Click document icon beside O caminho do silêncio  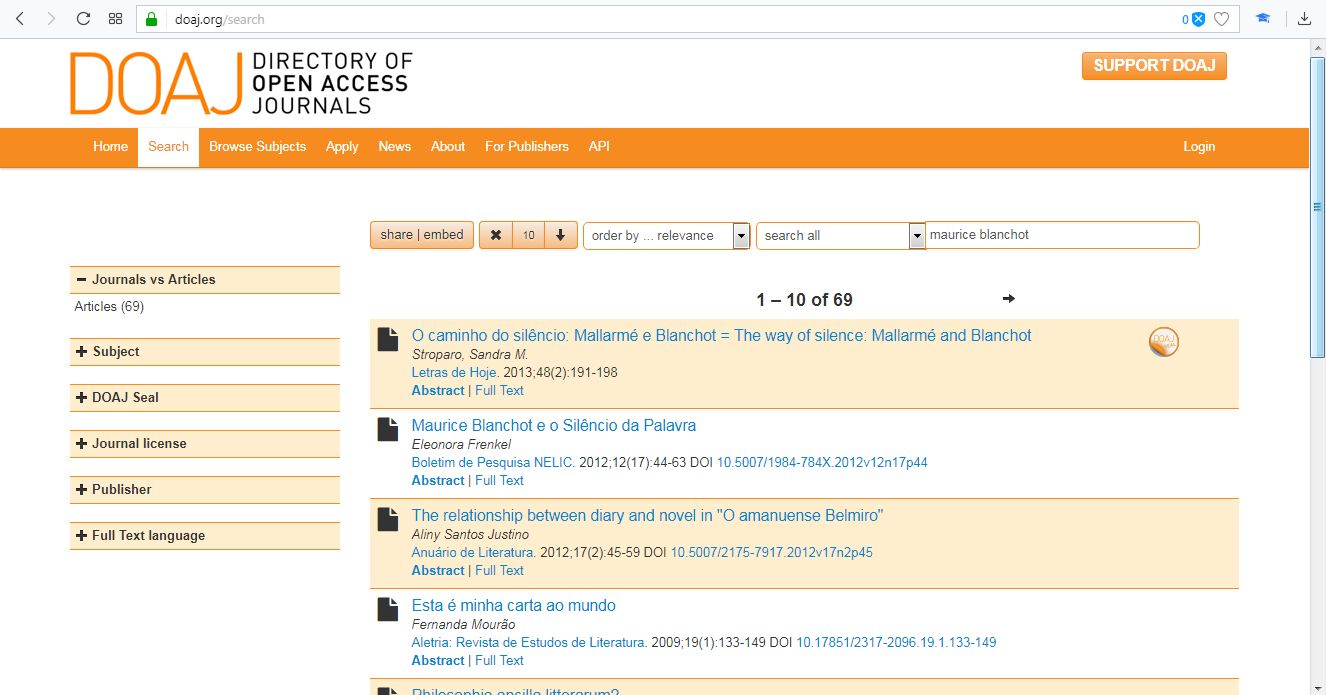pos(388,339)
